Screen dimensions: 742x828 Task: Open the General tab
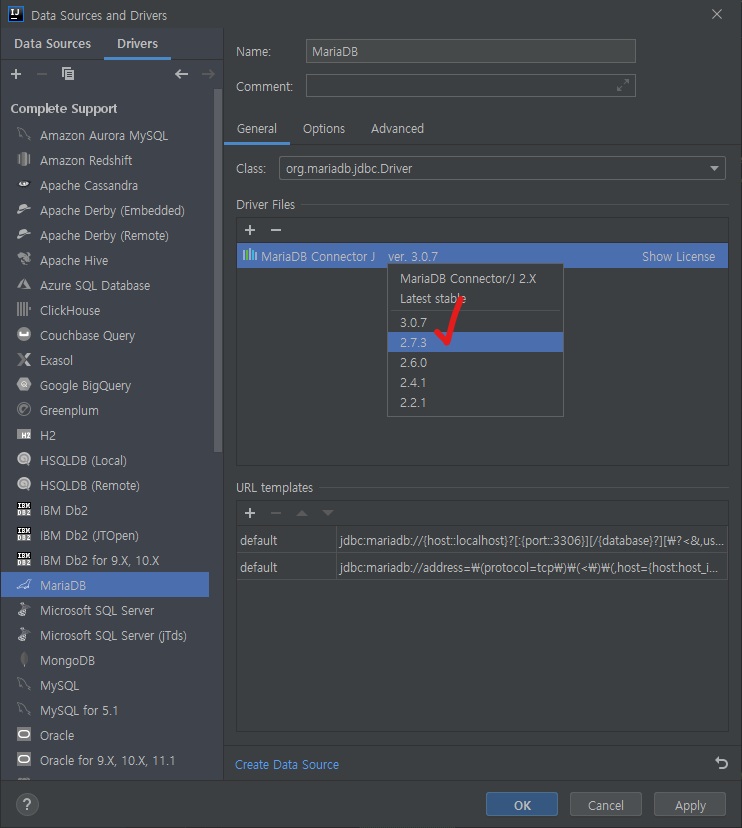tap(257, 129)
